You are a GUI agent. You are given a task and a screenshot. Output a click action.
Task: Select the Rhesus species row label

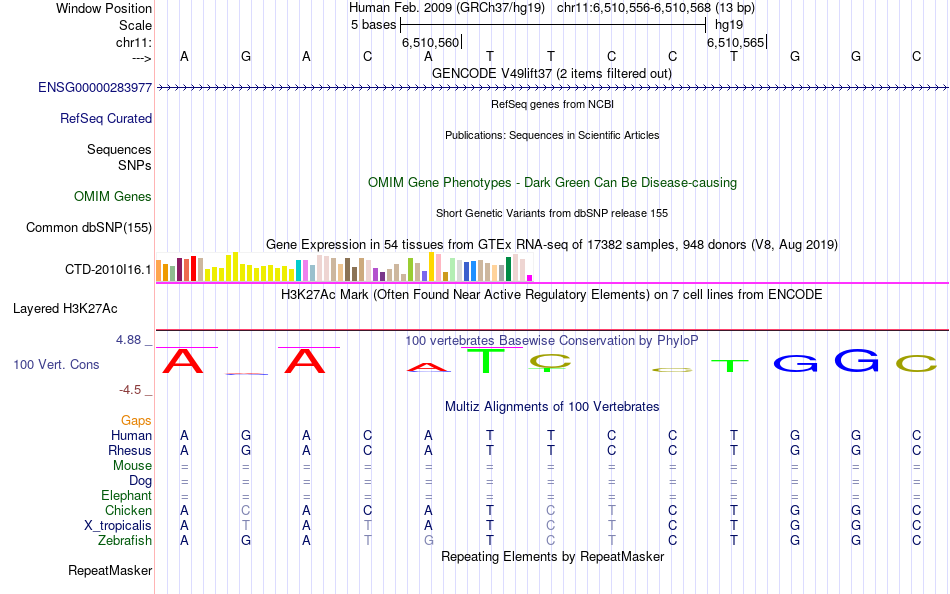(x=130, y=451)
